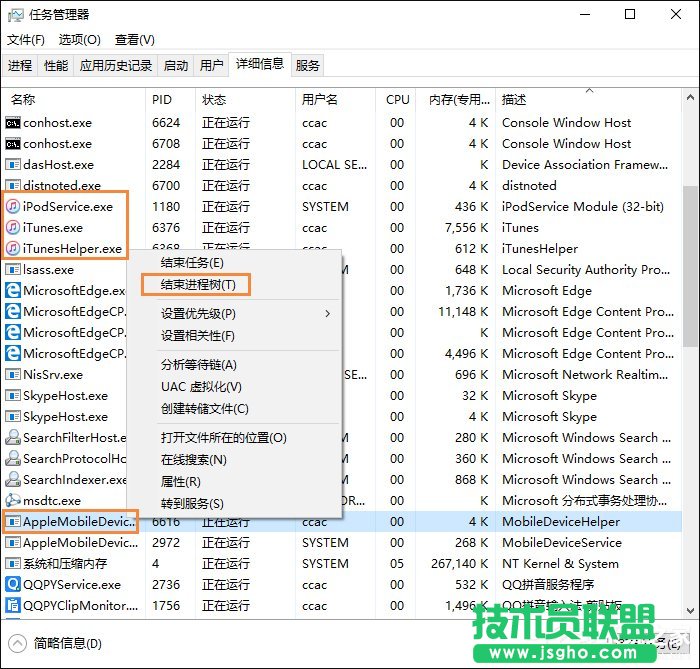The height and width of the screenshot is (669, 700).
Task: Switch to the Performance (性能) tab
Action: (56, 66)
